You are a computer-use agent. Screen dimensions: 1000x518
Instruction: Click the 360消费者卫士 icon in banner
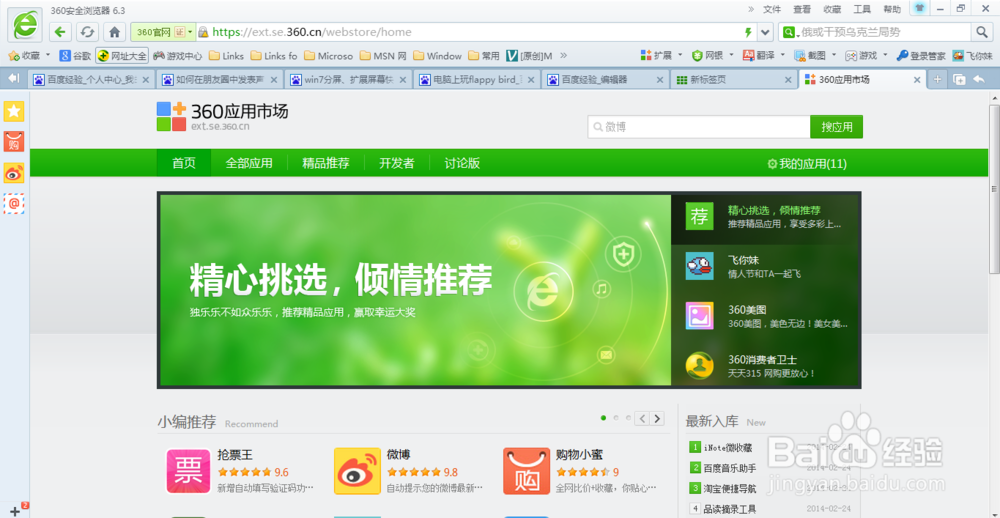pyautogui.click(x=699, y=366)
